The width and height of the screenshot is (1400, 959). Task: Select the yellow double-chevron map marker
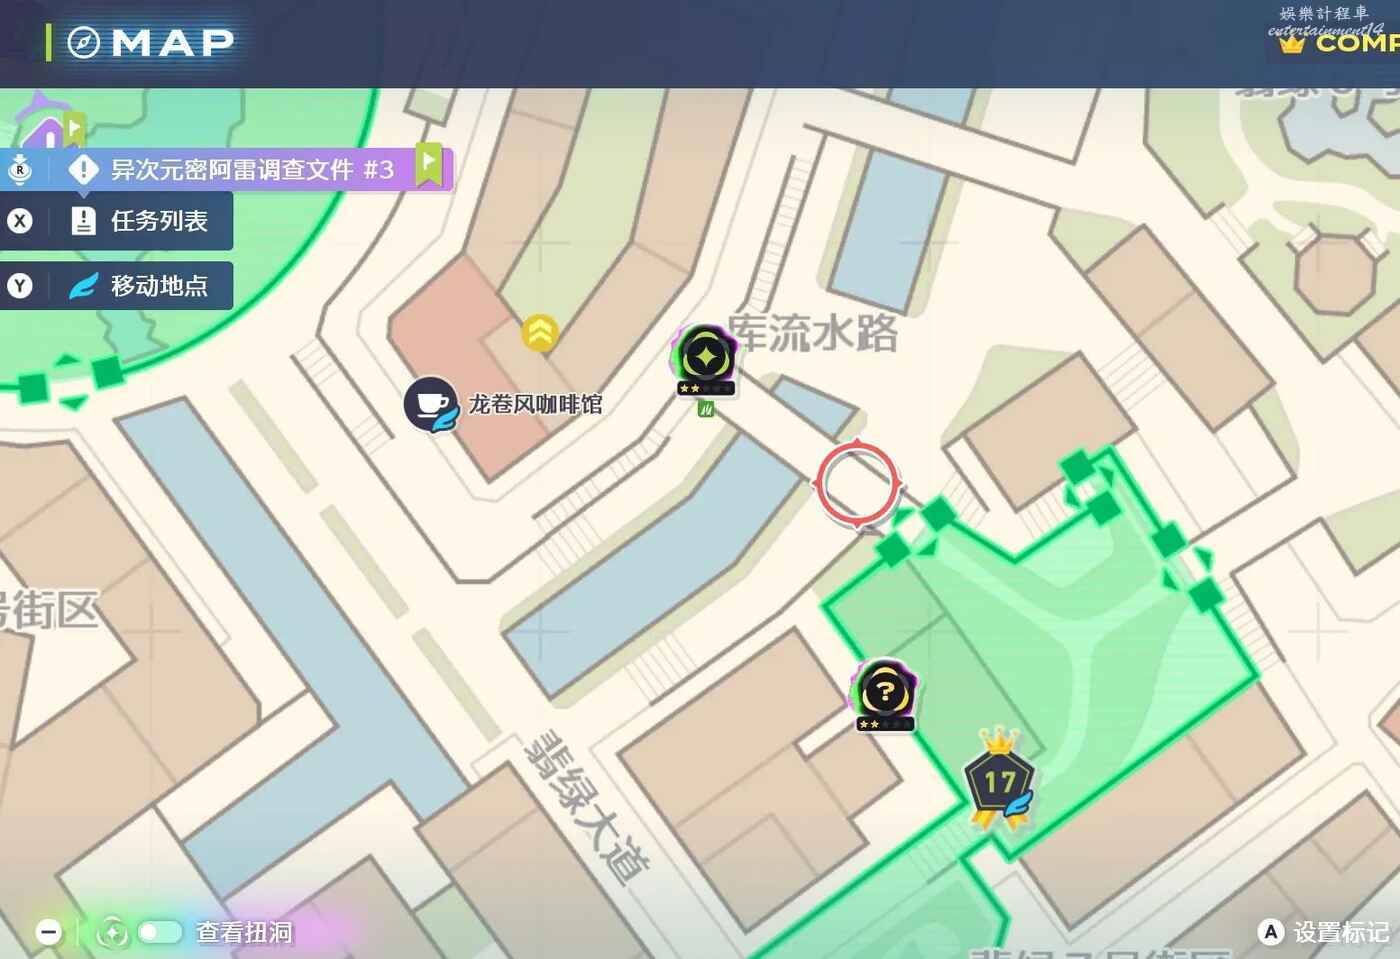(x=540, y=333)
